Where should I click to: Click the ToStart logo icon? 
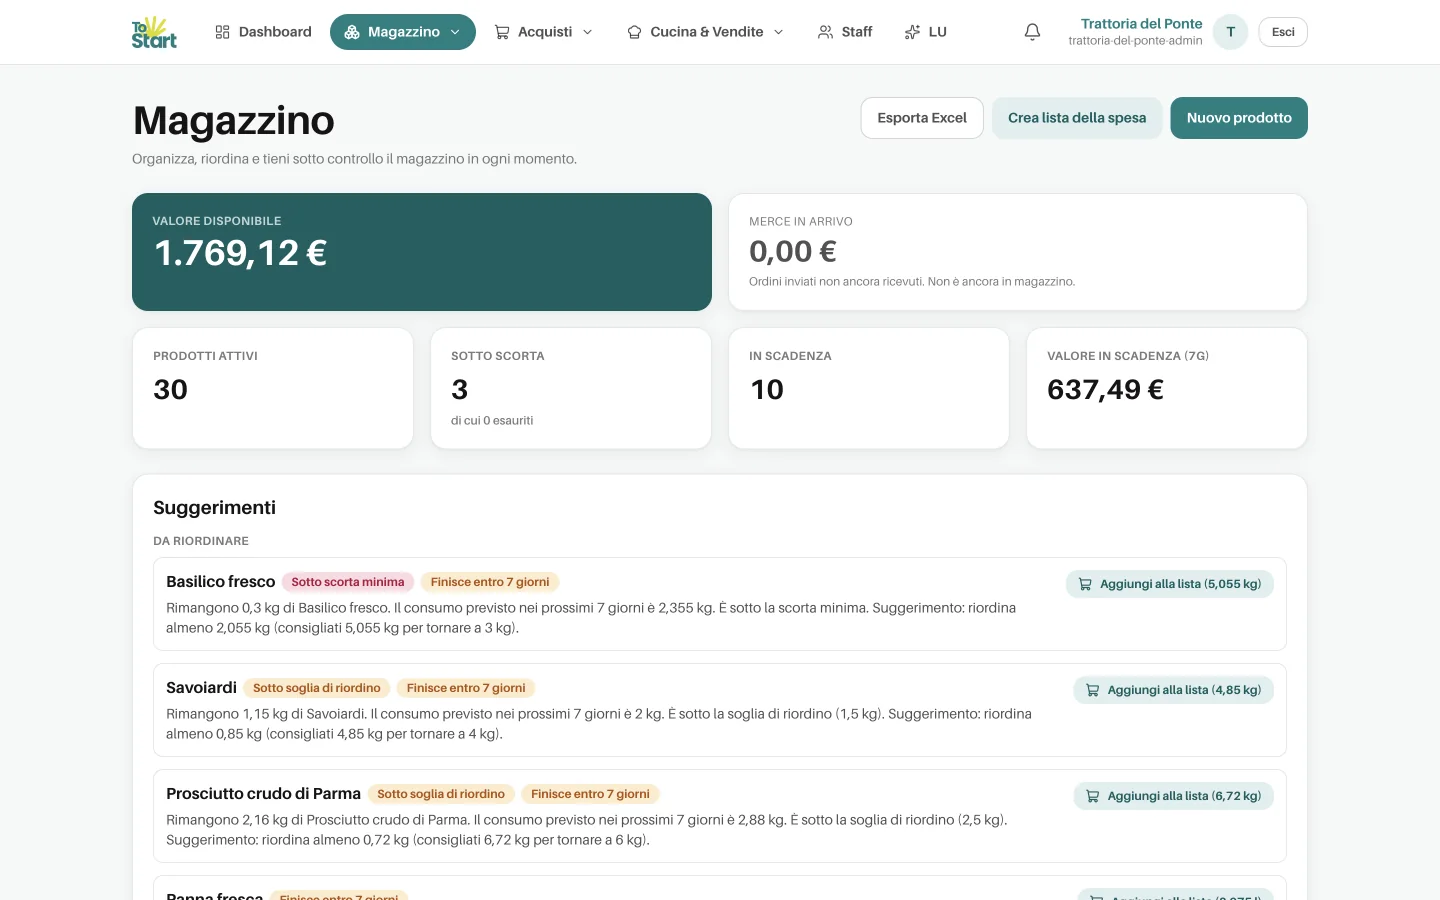[154, 32]
